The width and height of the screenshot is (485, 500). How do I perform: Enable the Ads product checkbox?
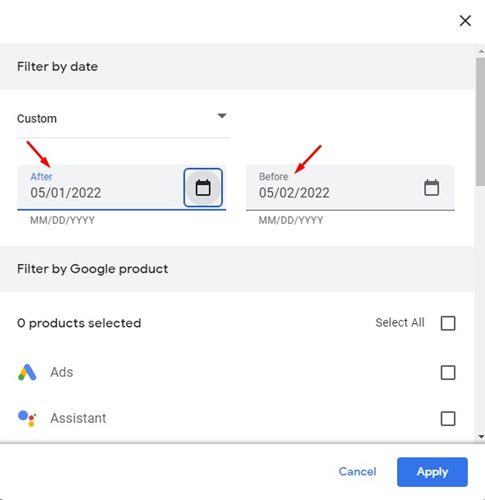(448, 372)
